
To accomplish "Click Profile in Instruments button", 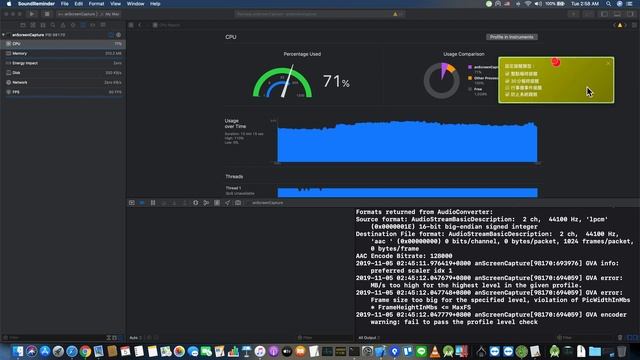I will (512, 37).
